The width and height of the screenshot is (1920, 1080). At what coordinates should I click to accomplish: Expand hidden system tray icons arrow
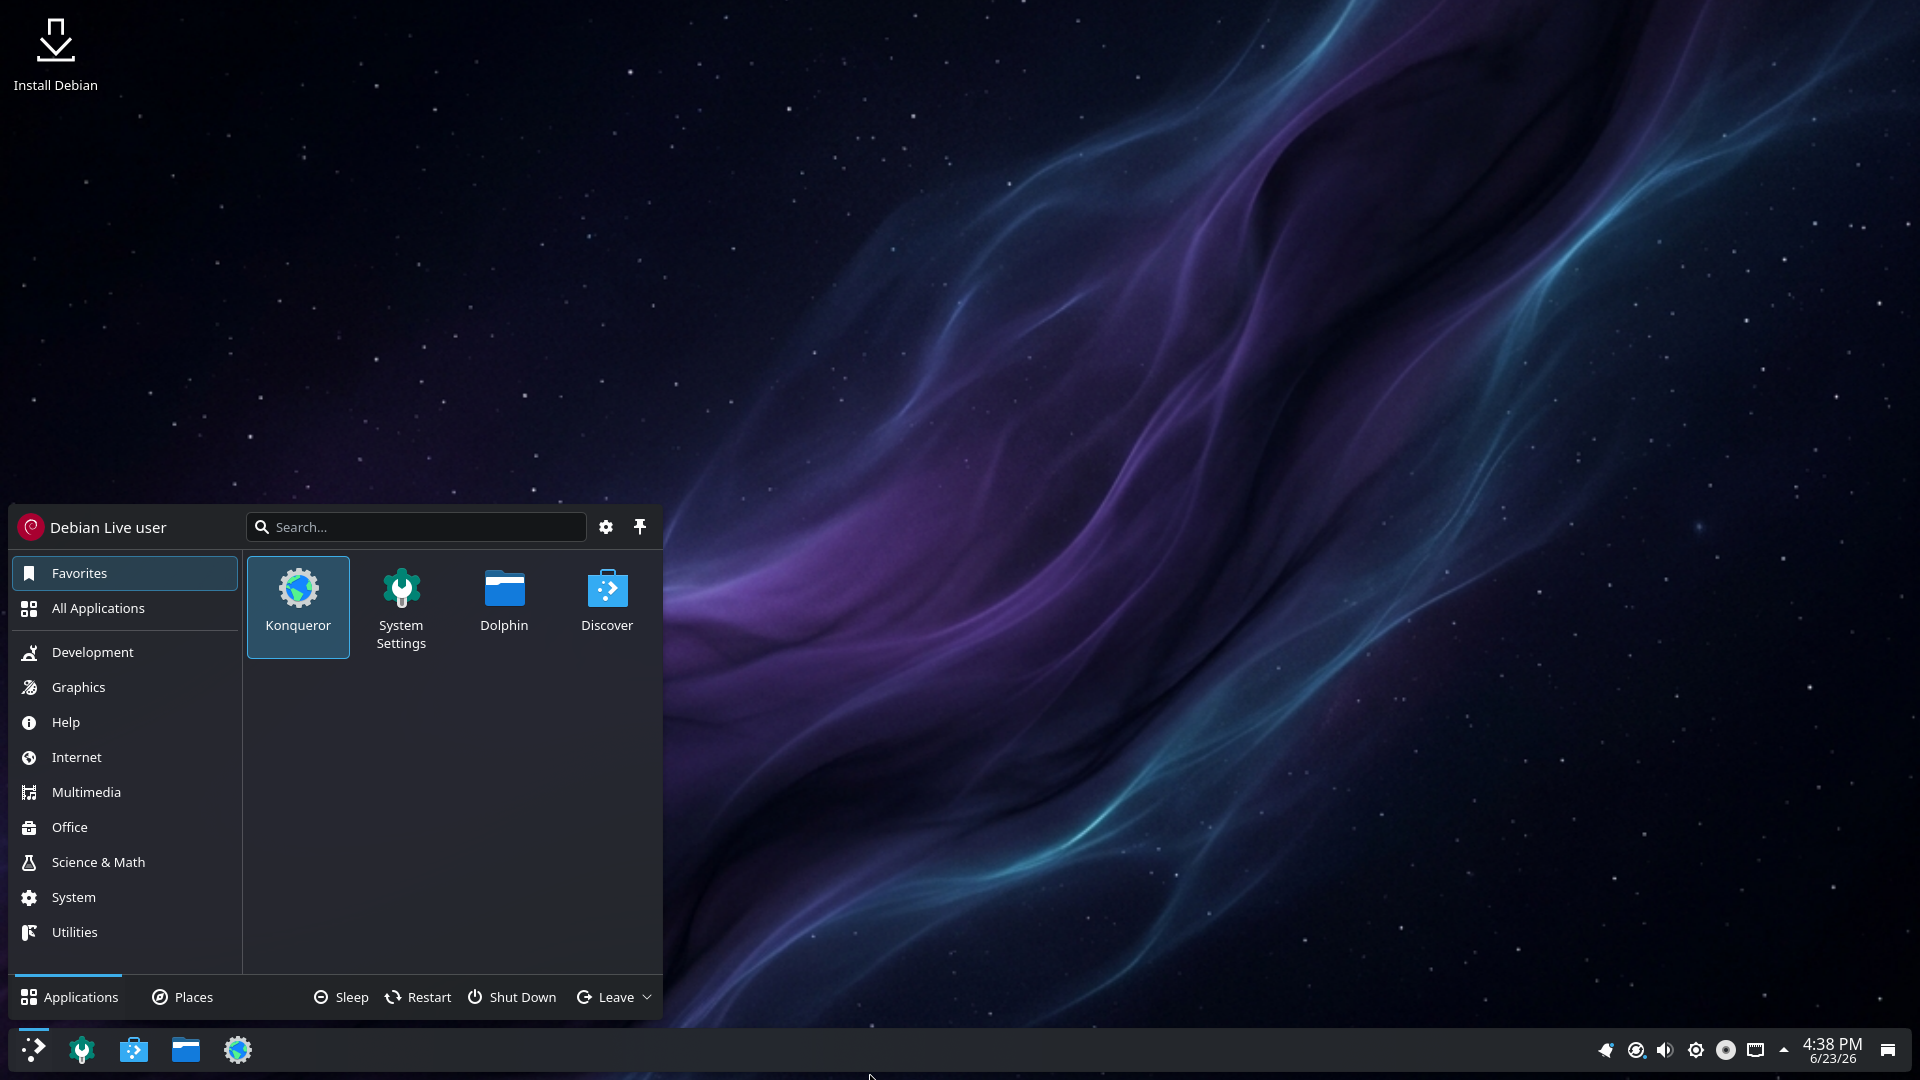click(x=1784, y=1050)
